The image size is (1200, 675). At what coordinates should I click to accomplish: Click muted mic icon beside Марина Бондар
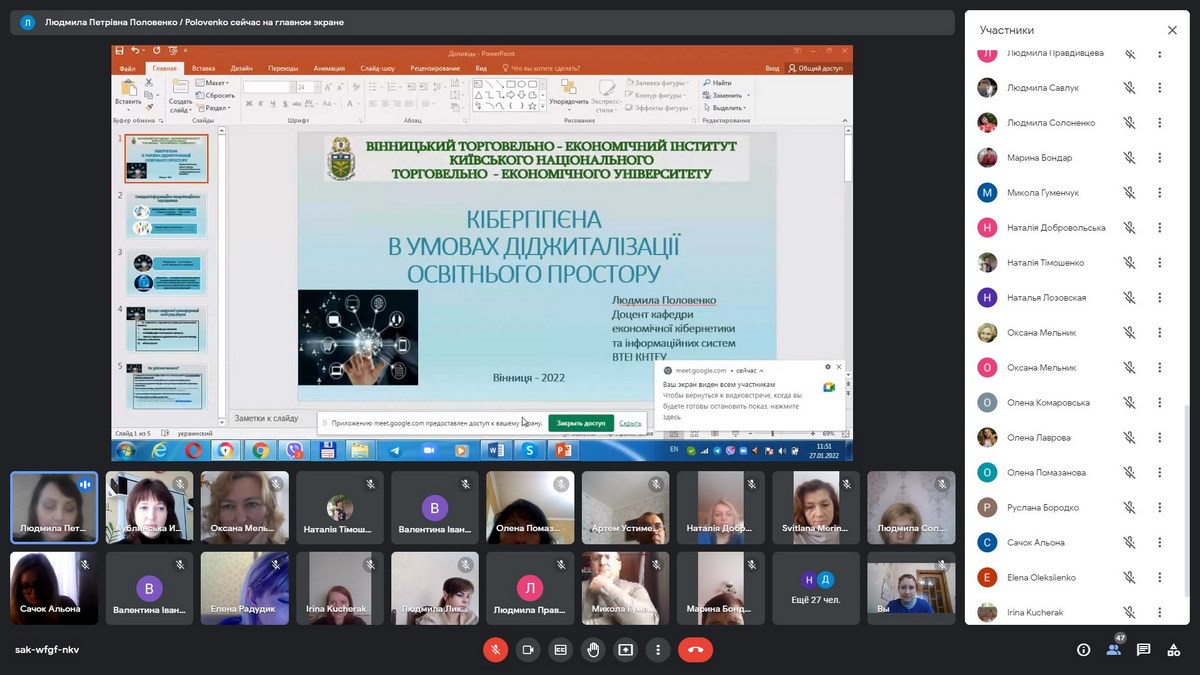click(1129, 158)
